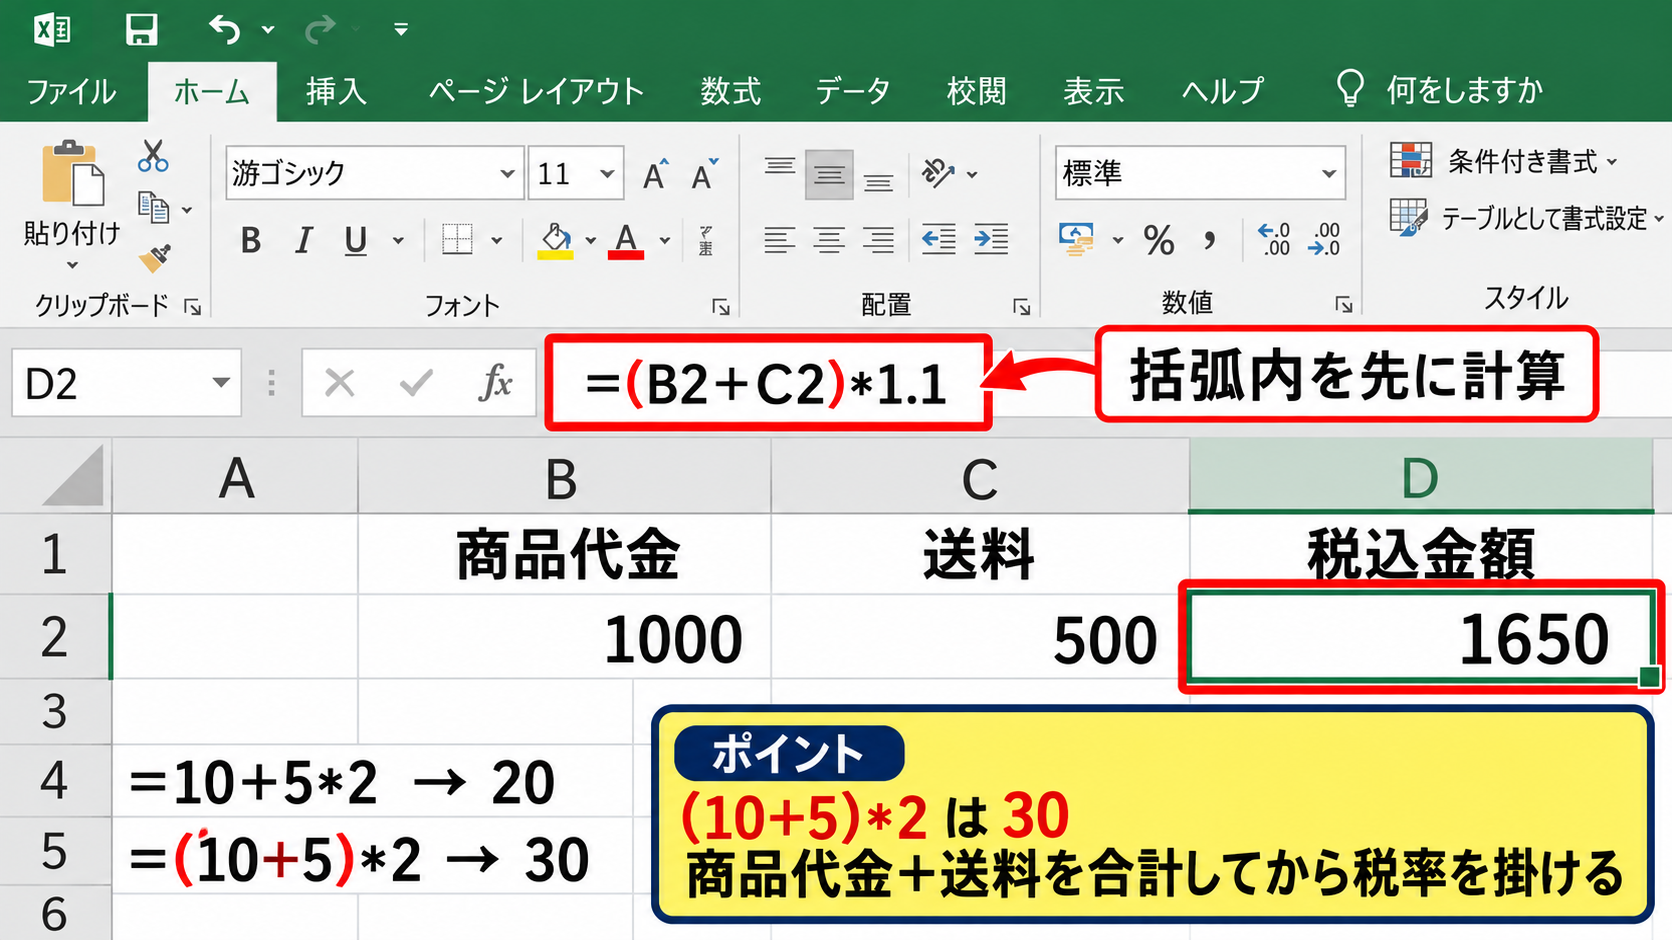The height and width of the screenshot is (940, 1672).
Task: Switch to the データ tab
Action: 852,92
